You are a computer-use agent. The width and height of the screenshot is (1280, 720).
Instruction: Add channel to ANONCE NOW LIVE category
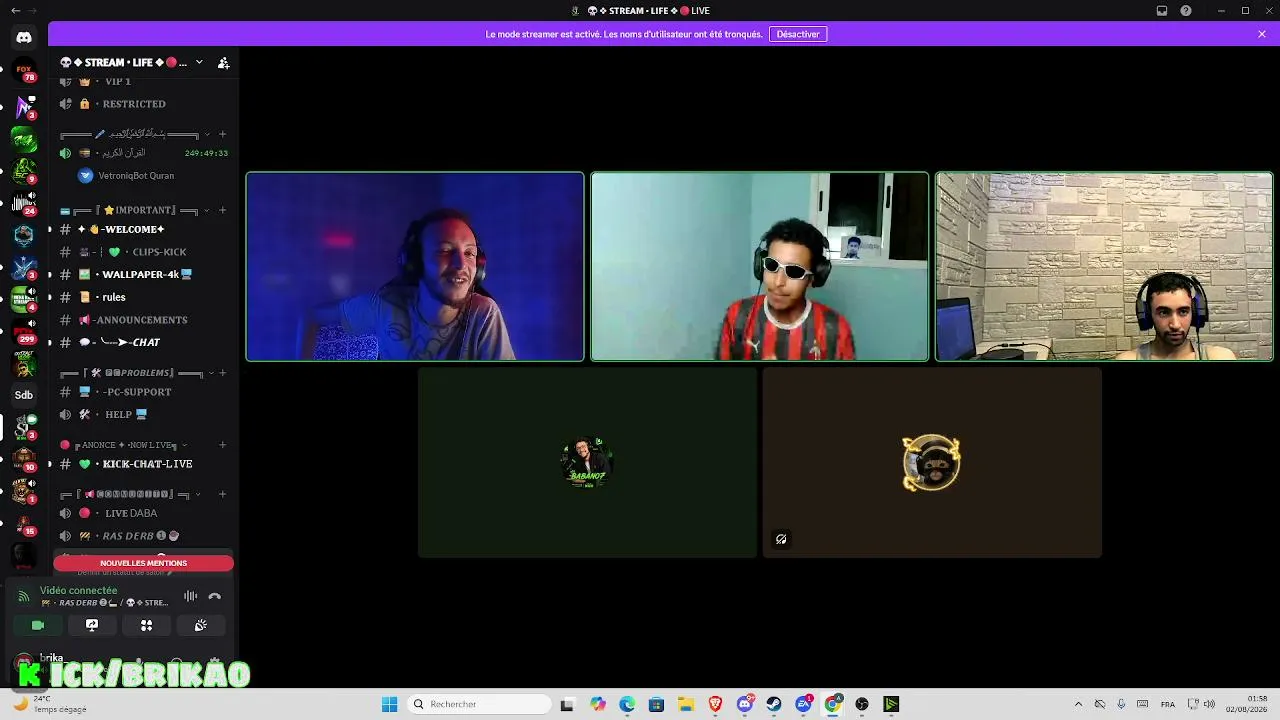(x=222, y=445)
